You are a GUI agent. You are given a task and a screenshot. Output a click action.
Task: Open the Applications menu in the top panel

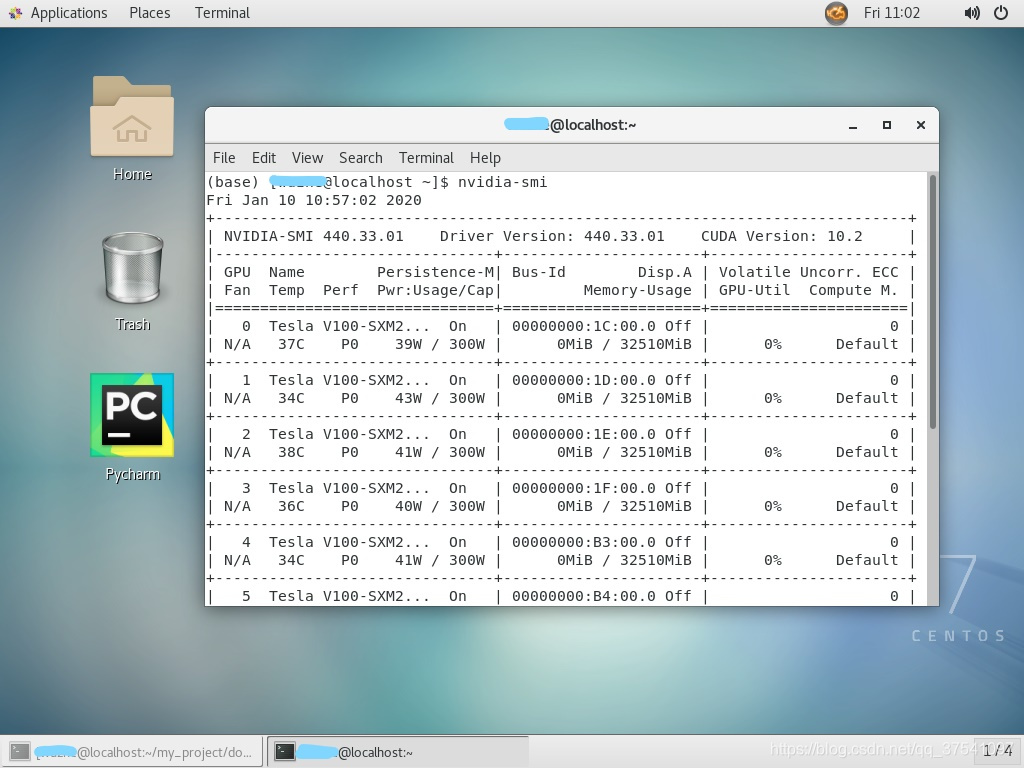69,13
